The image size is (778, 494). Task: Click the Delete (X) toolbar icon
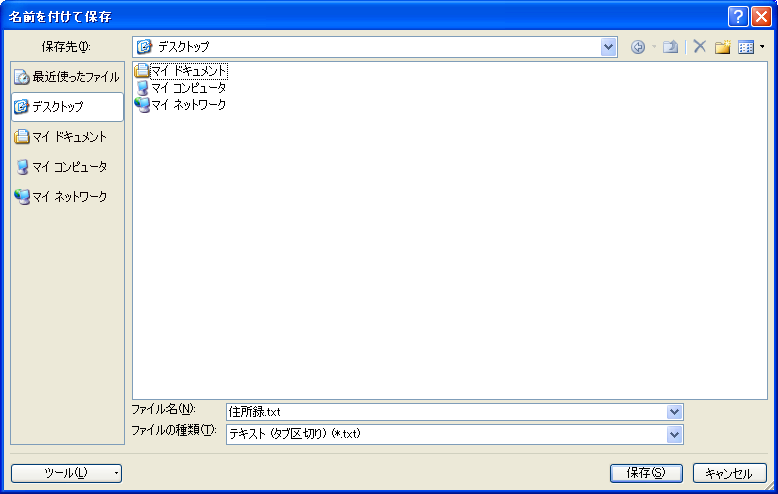point(700,47)
